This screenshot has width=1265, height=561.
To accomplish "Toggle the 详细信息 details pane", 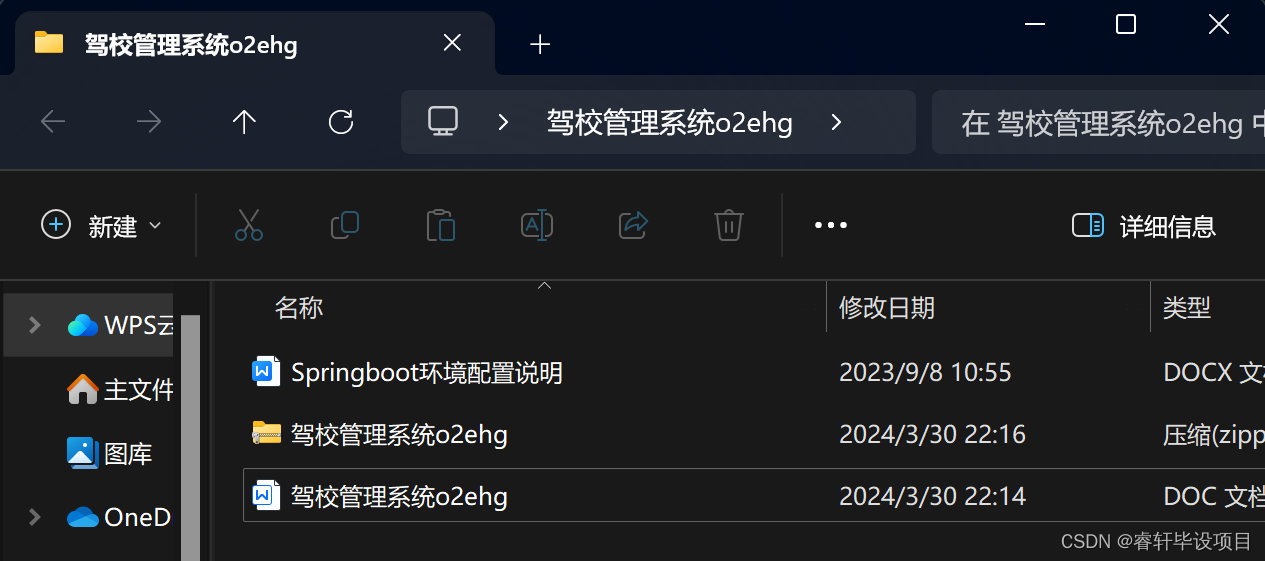I will [1143, 226].
